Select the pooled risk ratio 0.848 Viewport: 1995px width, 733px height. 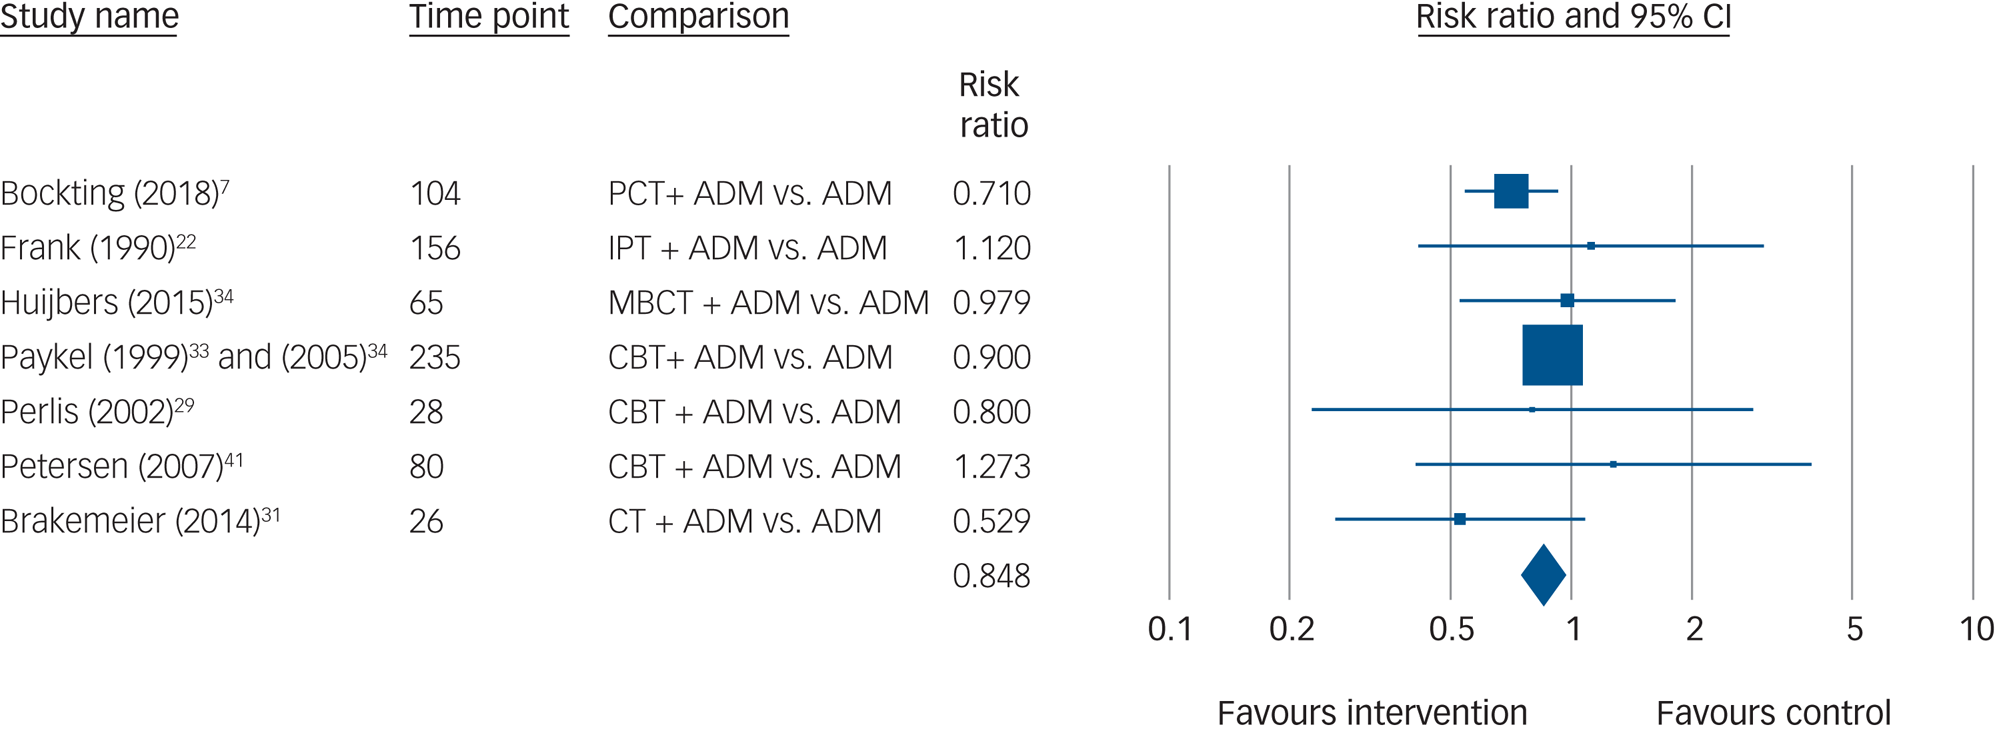coord(991,576)
